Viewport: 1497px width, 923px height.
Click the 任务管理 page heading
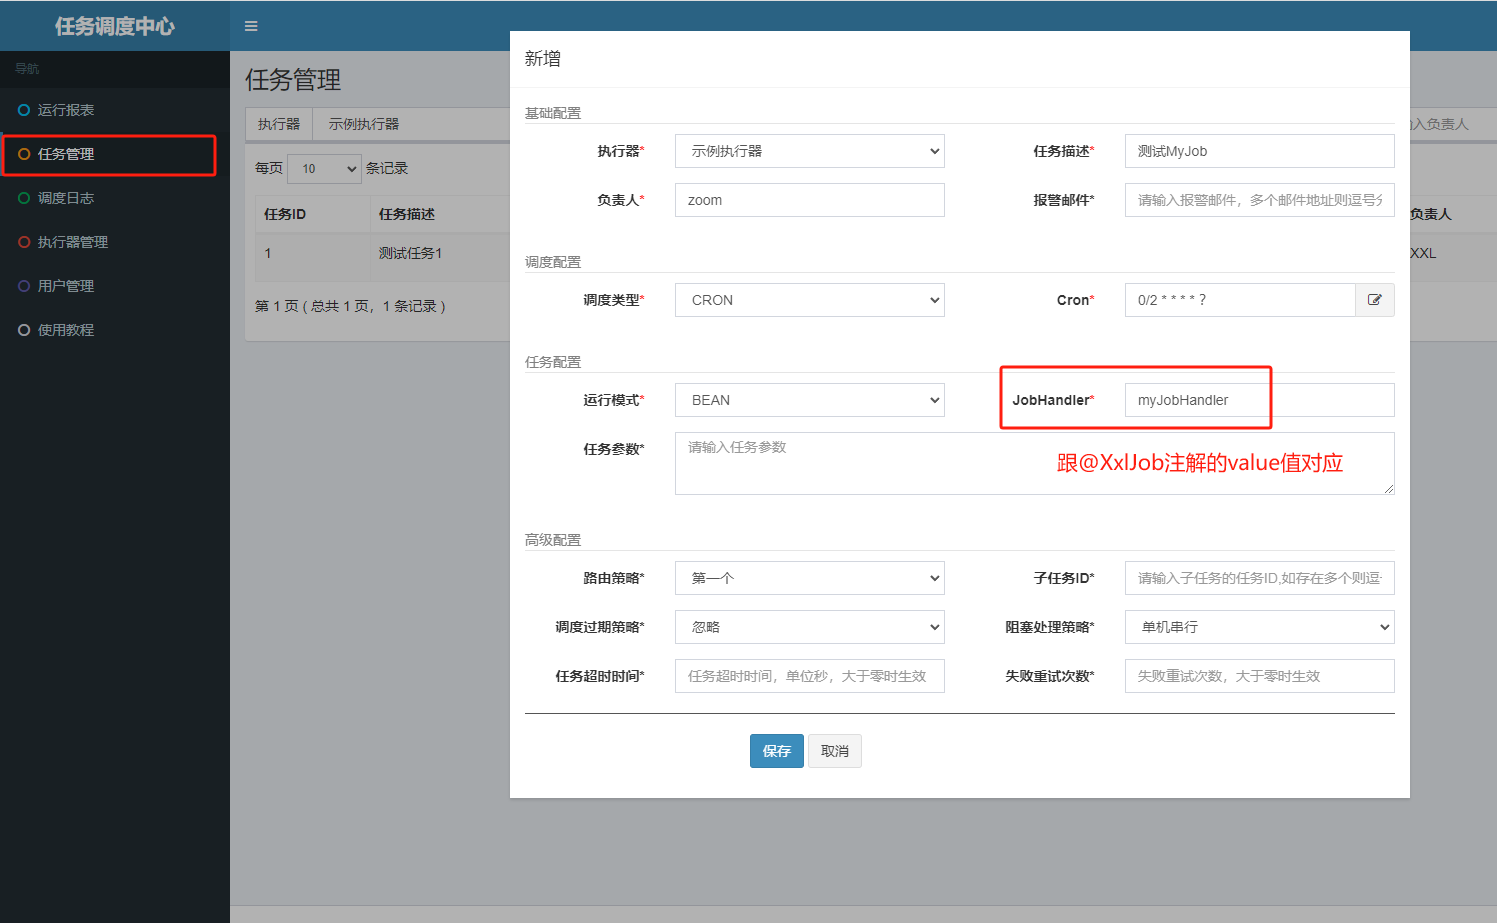pyautogui.click(x=293, y=80)
